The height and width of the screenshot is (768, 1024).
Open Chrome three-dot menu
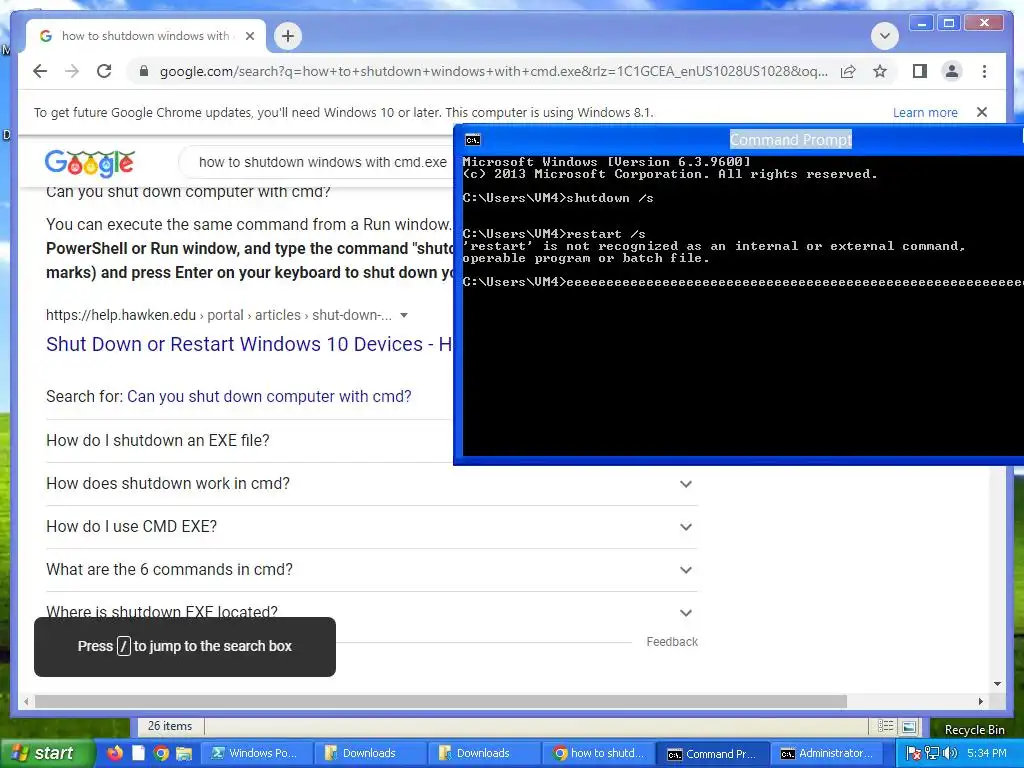pyautogui.click(x=984, y=71)
